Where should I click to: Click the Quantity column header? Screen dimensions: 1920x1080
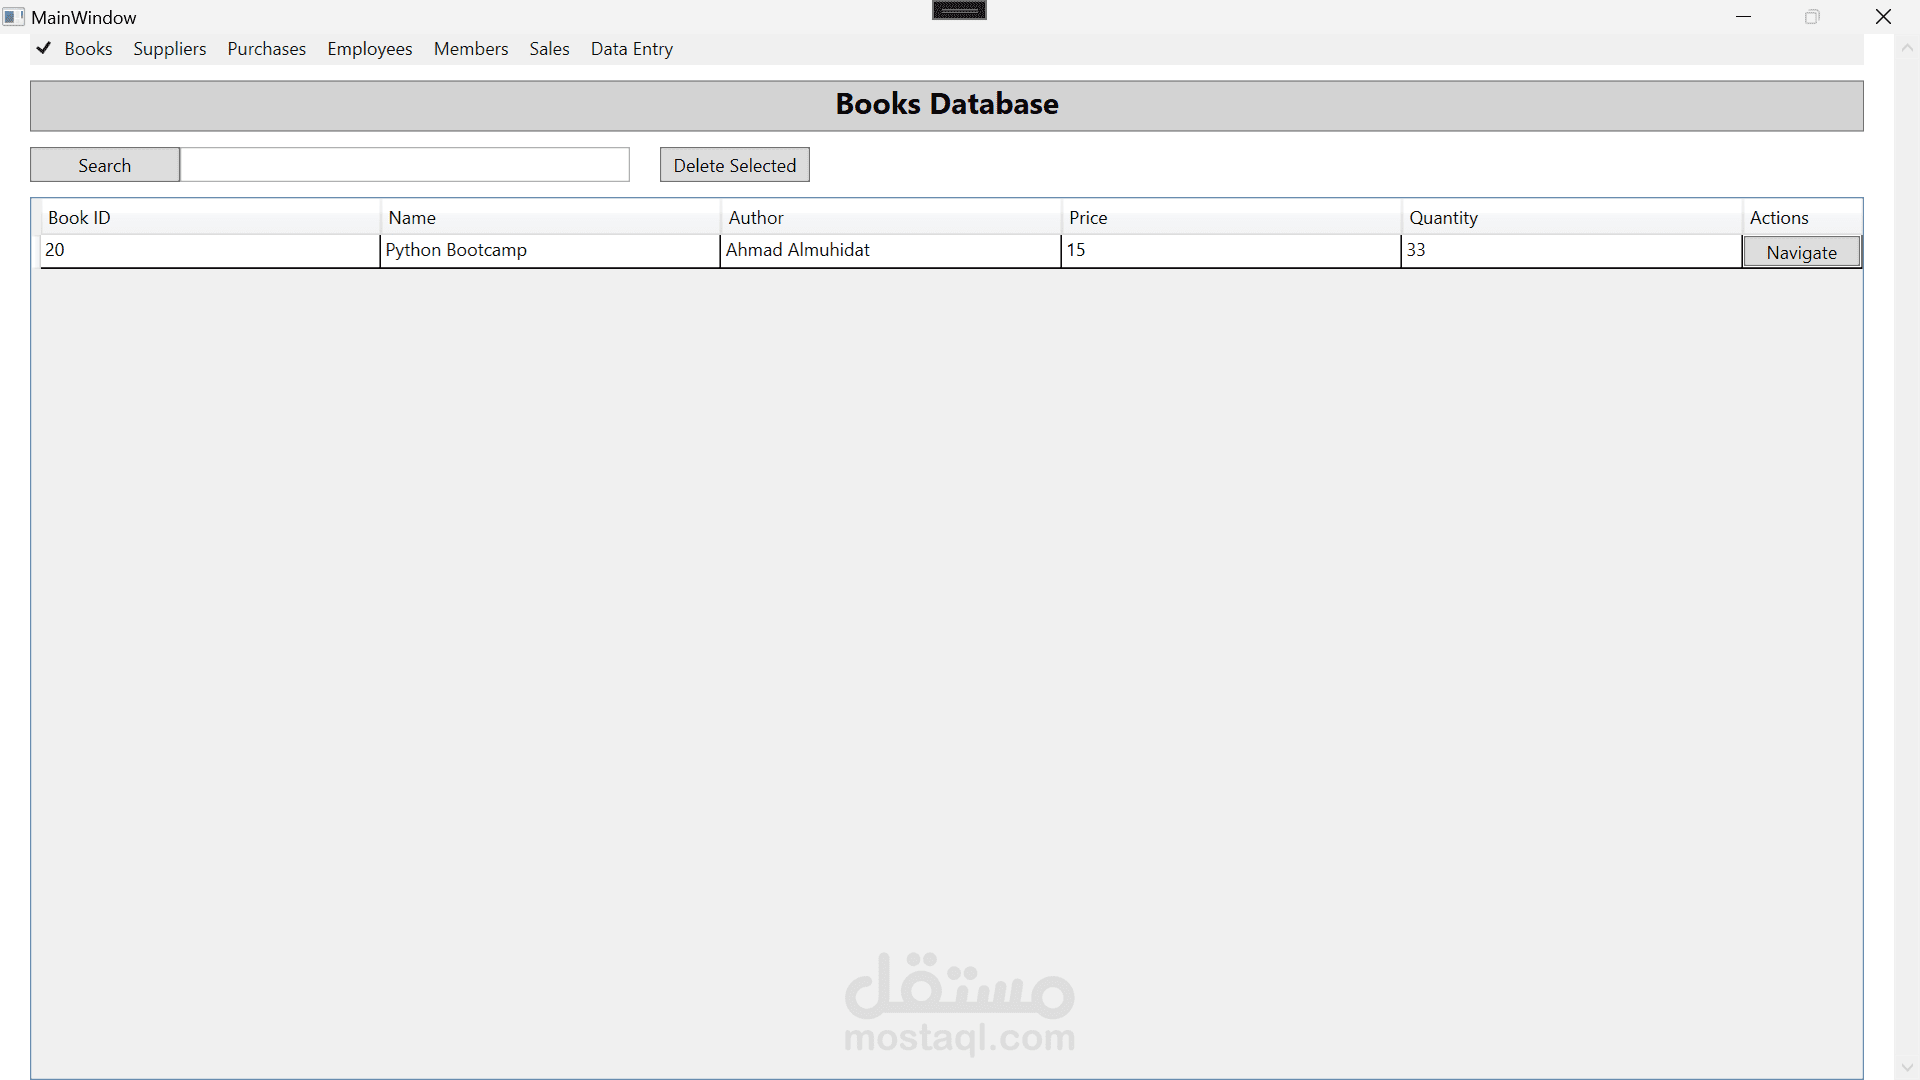[x=1570, y=218]
